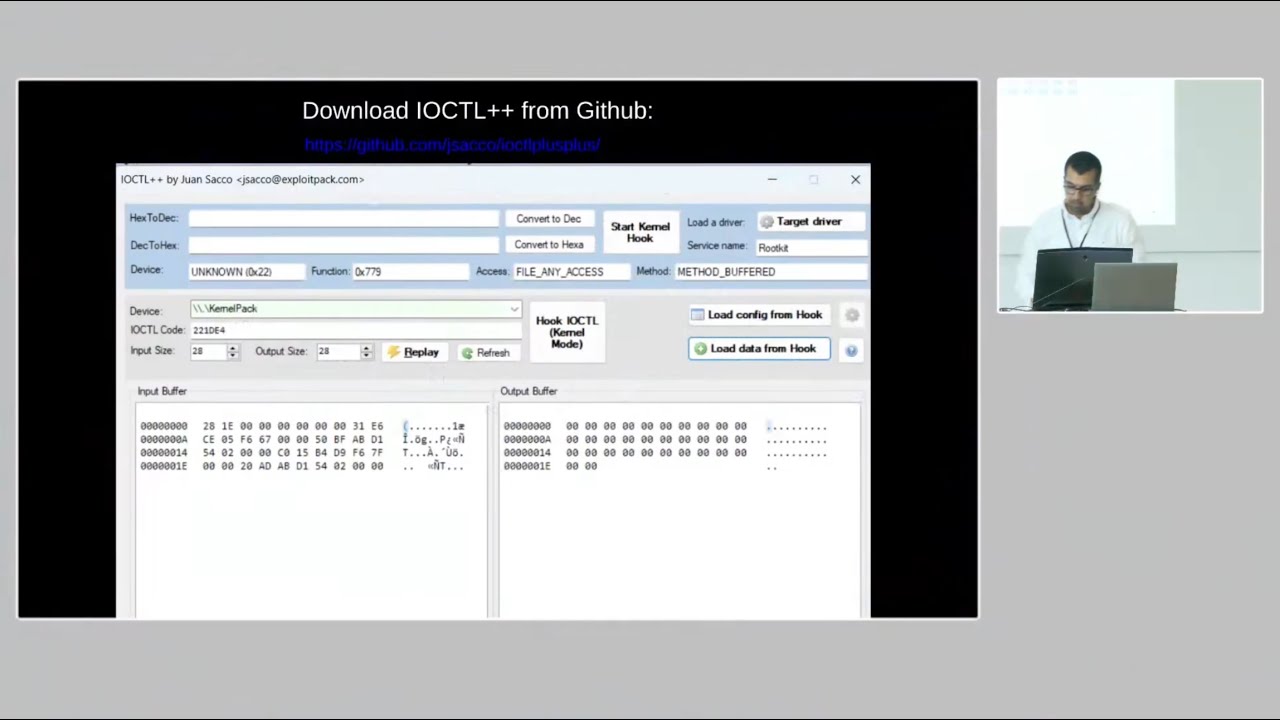Click the Method field showing METHOD_BUFFERED
Viewport: 1280px width, 720px height.
click(x=770, y=272)
